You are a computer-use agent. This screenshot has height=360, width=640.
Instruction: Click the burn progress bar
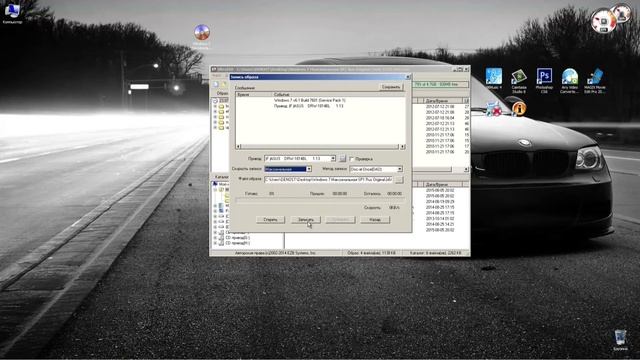[x=320, y=200]
